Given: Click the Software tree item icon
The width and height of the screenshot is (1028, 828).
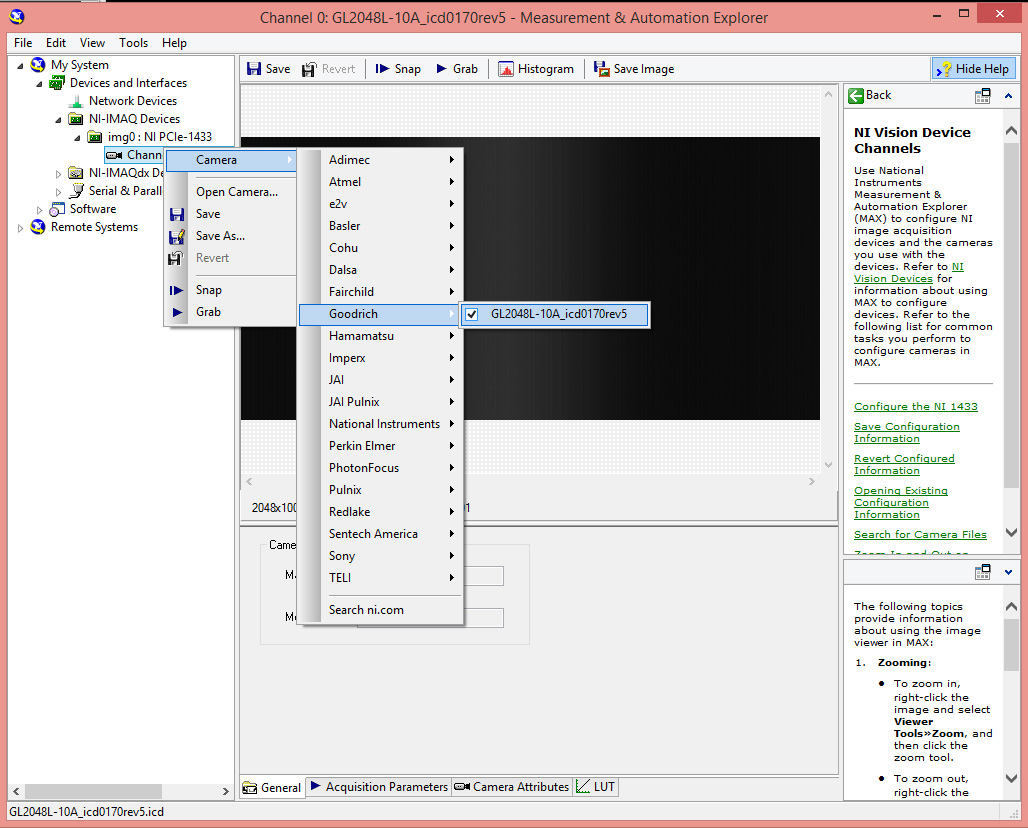Looking at the screenshot, I should point(58,209).
